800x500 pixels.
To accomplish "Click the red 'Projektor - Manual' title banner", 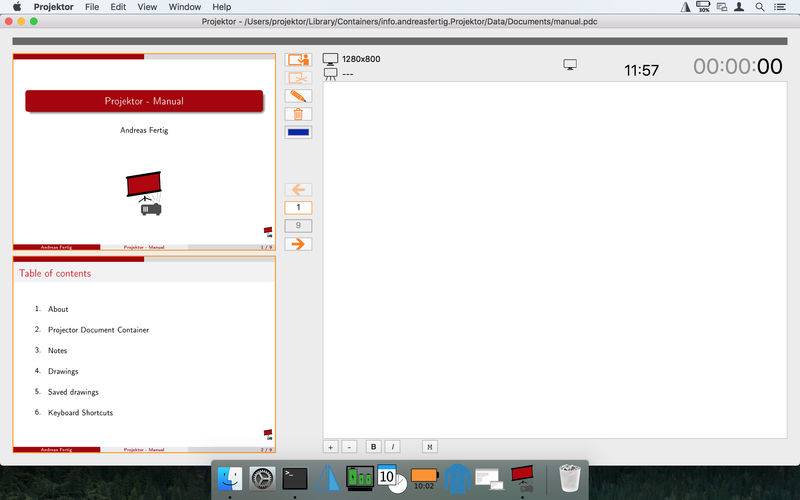I will tap(144, 101).
